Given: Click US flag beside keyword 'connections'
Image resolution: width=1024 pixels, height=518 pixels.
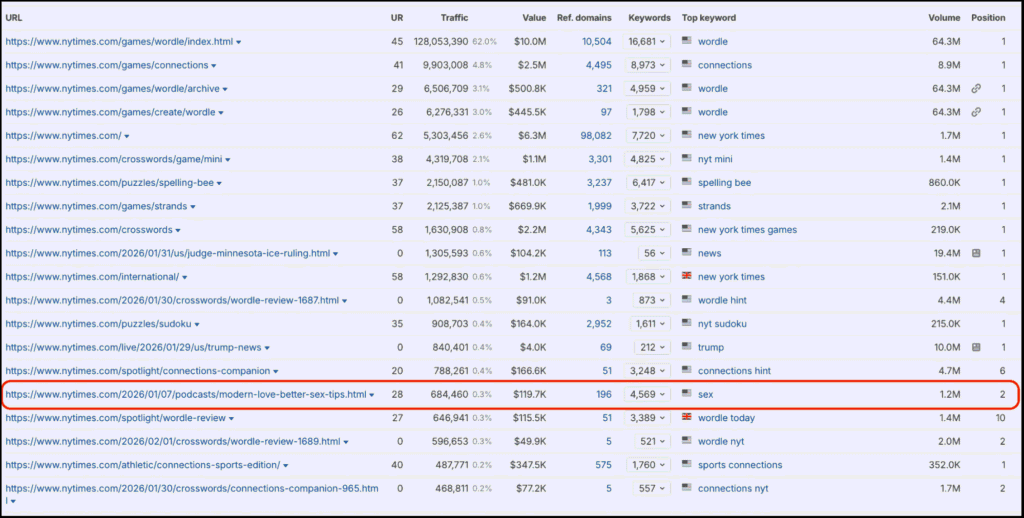Looking at the screenshot, I should tap(686, 65).
